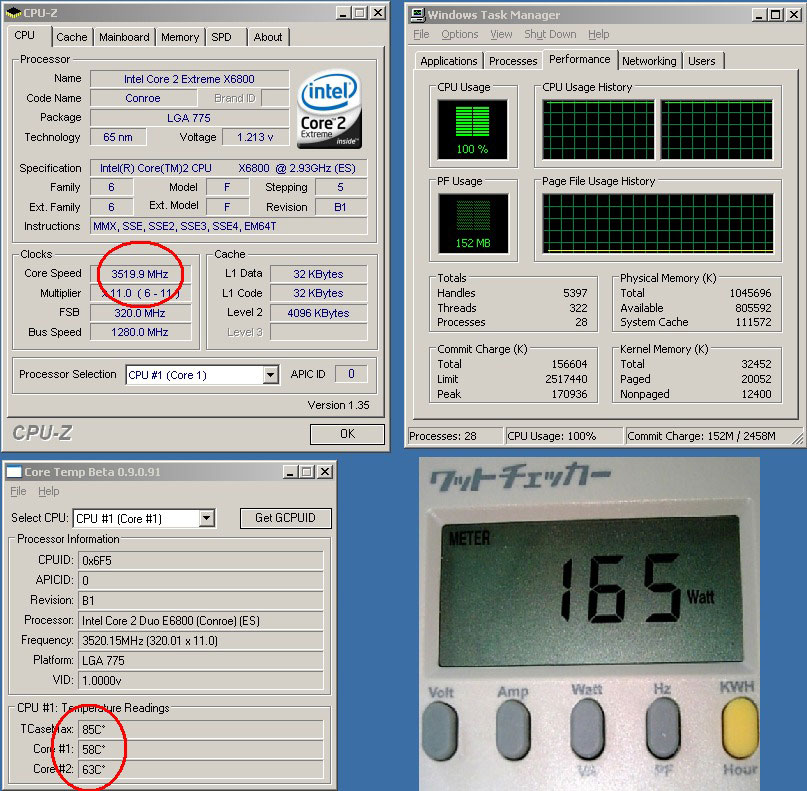Open the Networking tab in Task Manager

point(649,61)
